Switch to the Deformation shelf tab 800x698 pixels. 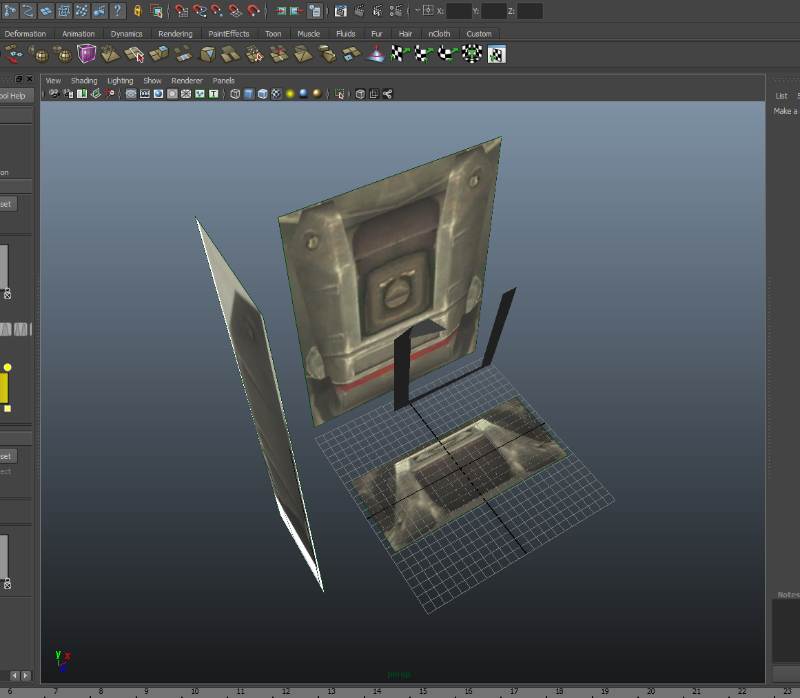click(25, 34)
